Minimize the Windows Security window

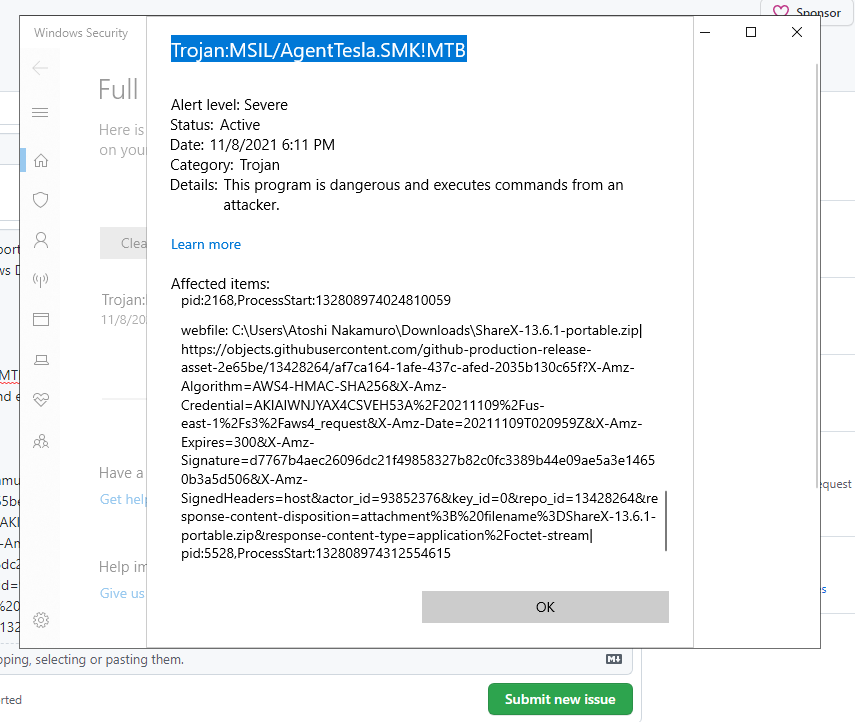705,32
